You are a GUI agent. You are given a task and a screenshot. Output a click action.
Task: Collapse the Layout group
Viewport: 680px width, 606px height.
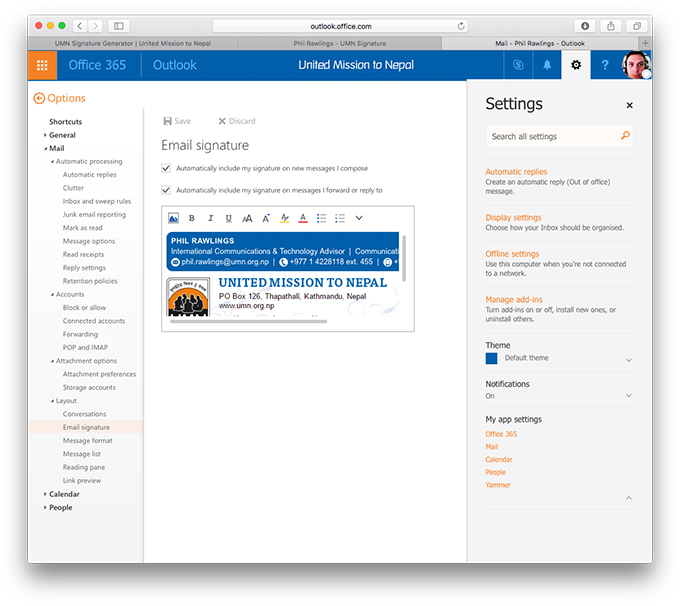pyautogui.click(x=52, y=401)
